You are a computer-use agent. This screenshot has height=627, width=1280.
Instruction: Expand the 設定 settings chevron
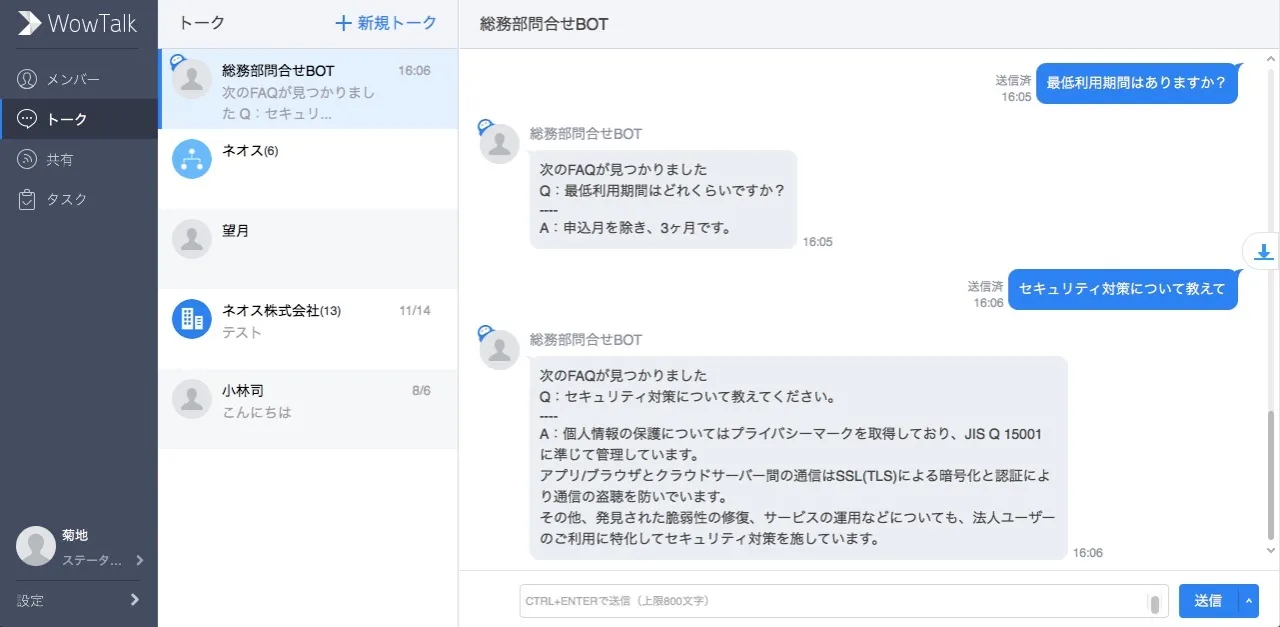click(134, 600)
